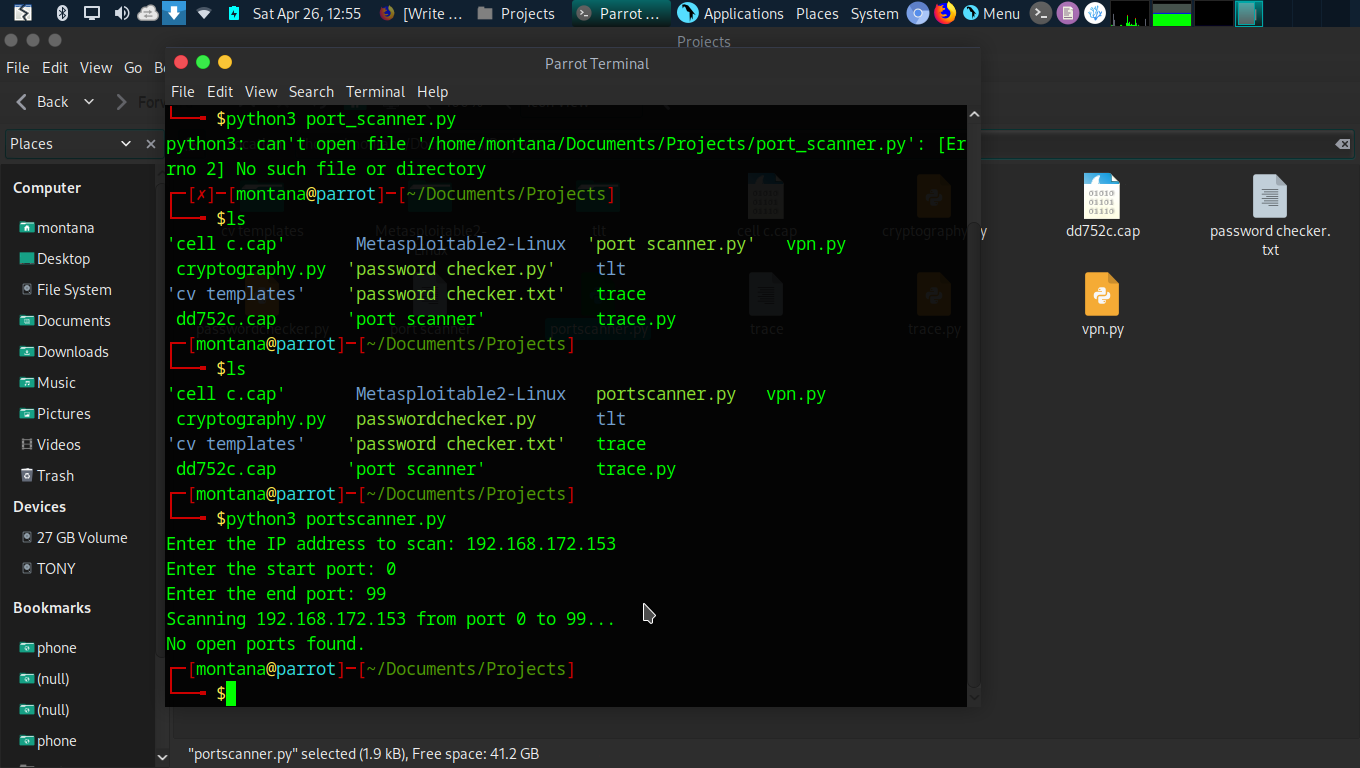Open Downloads in the sidebar

[64, 351]
